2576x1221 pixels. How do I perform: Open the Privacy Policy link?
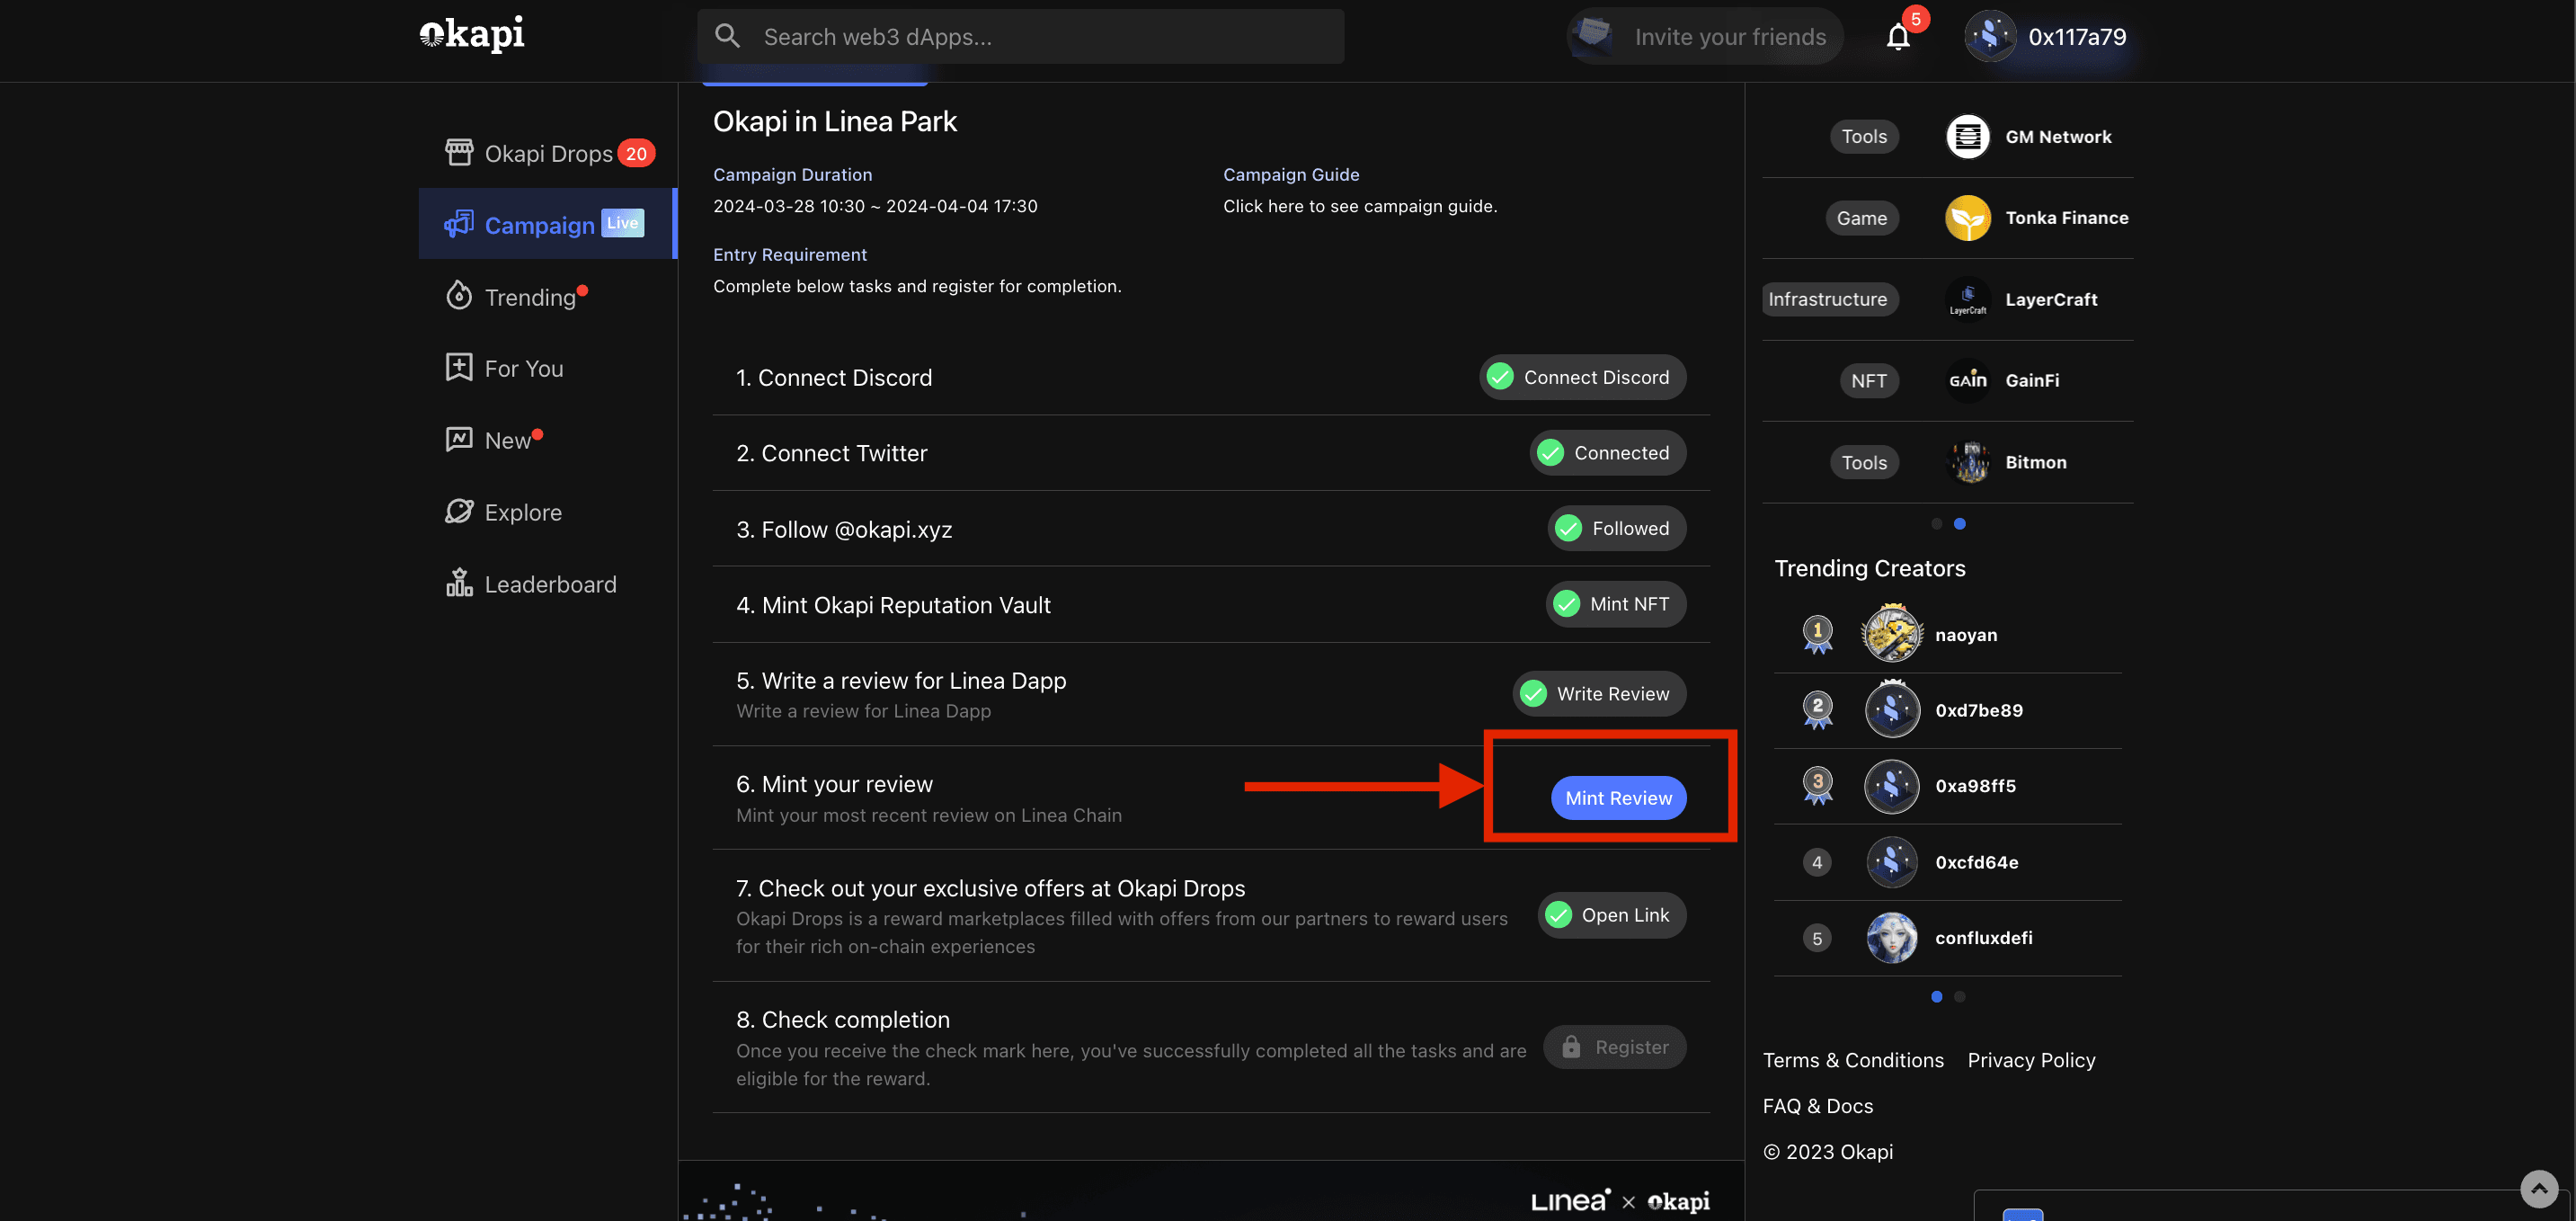tap(2031, 1060)
